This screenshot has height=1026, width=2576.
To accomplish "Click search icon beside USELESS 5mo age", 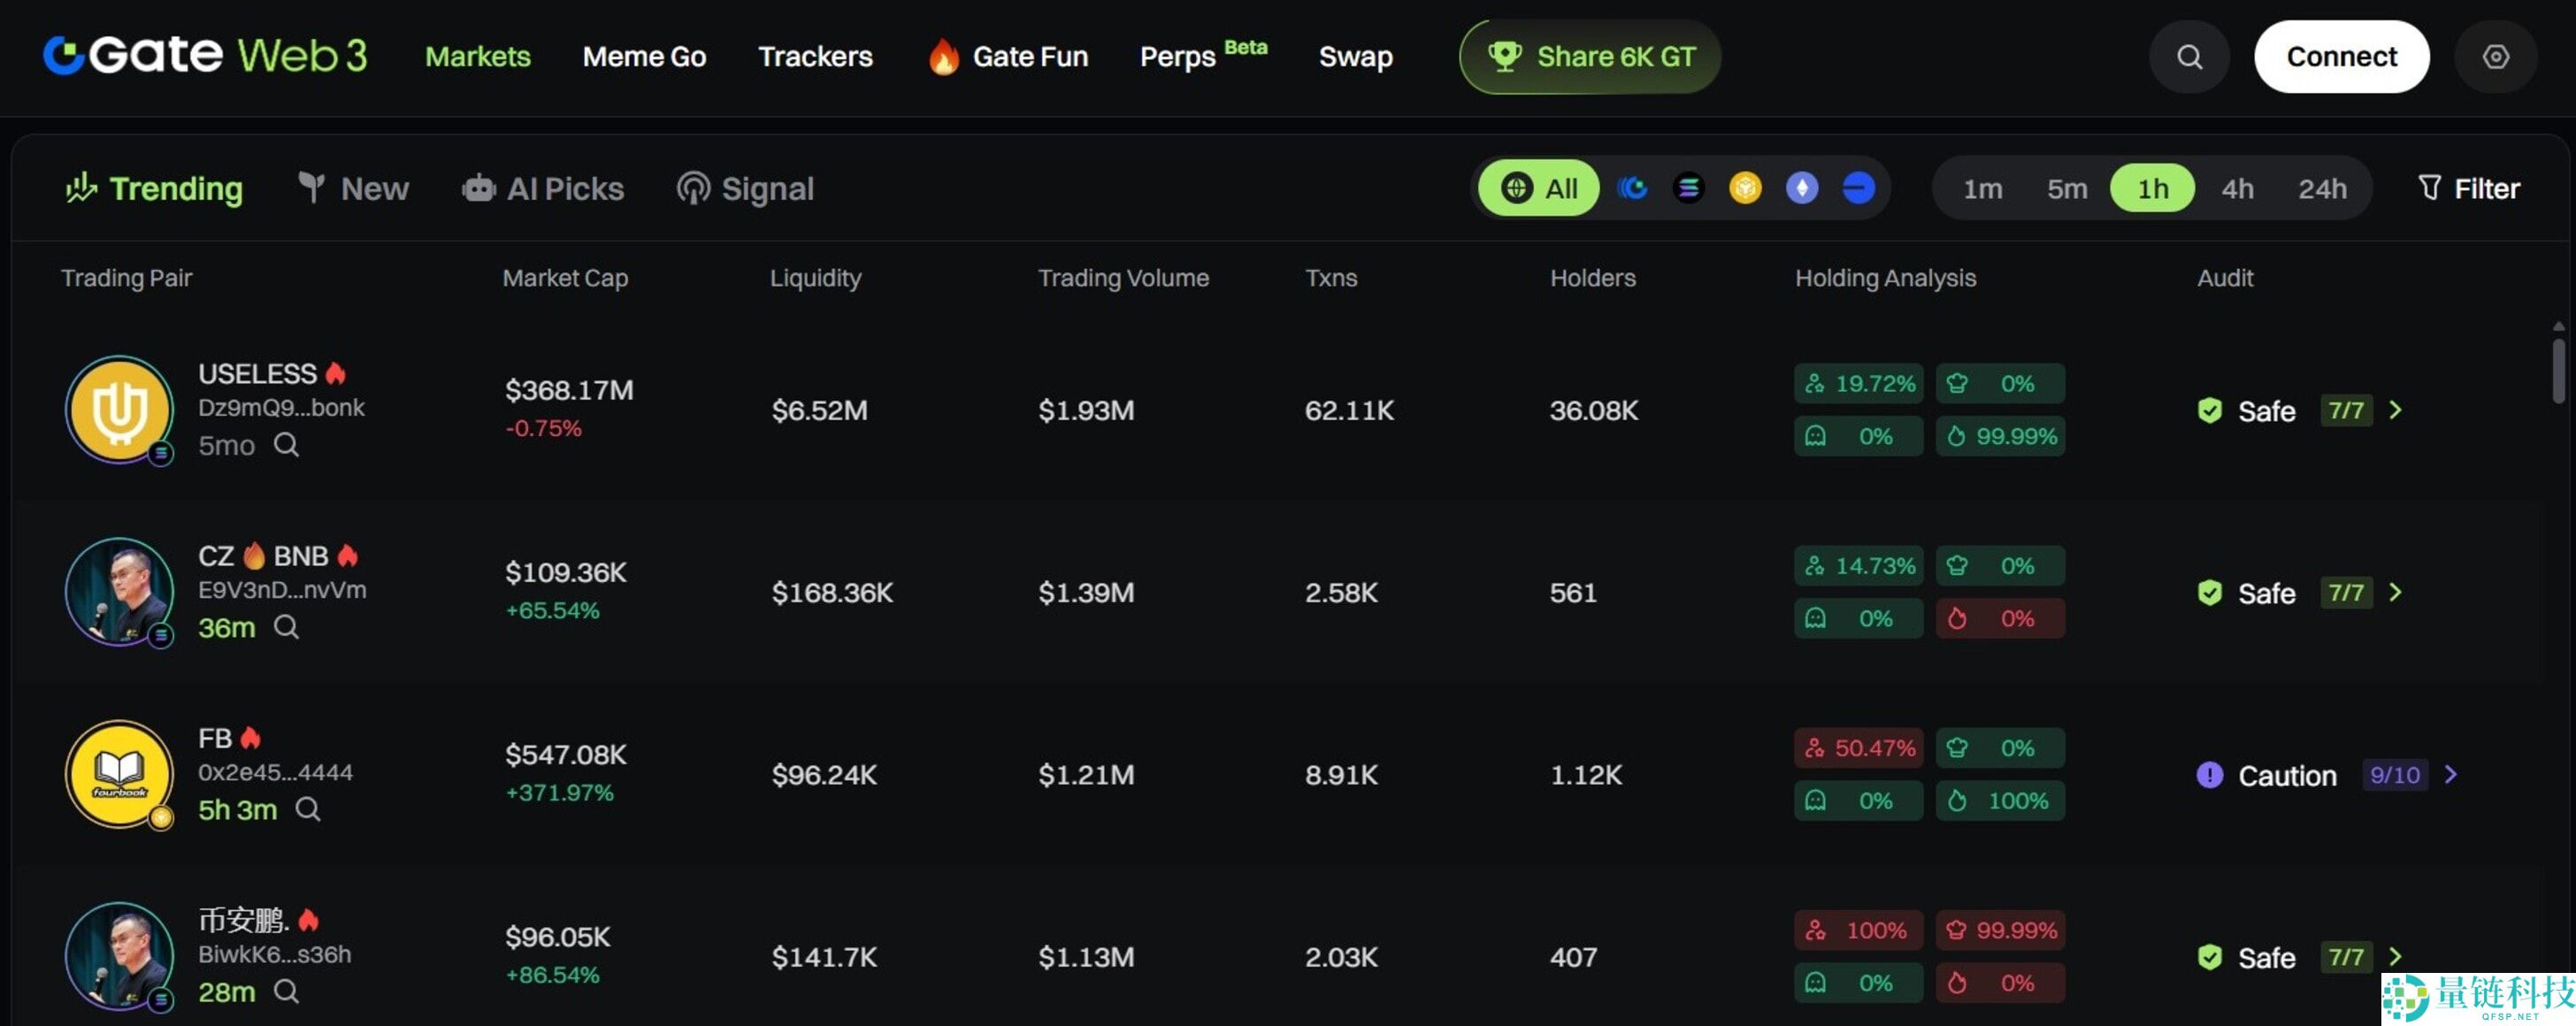I will click(286, 444).
